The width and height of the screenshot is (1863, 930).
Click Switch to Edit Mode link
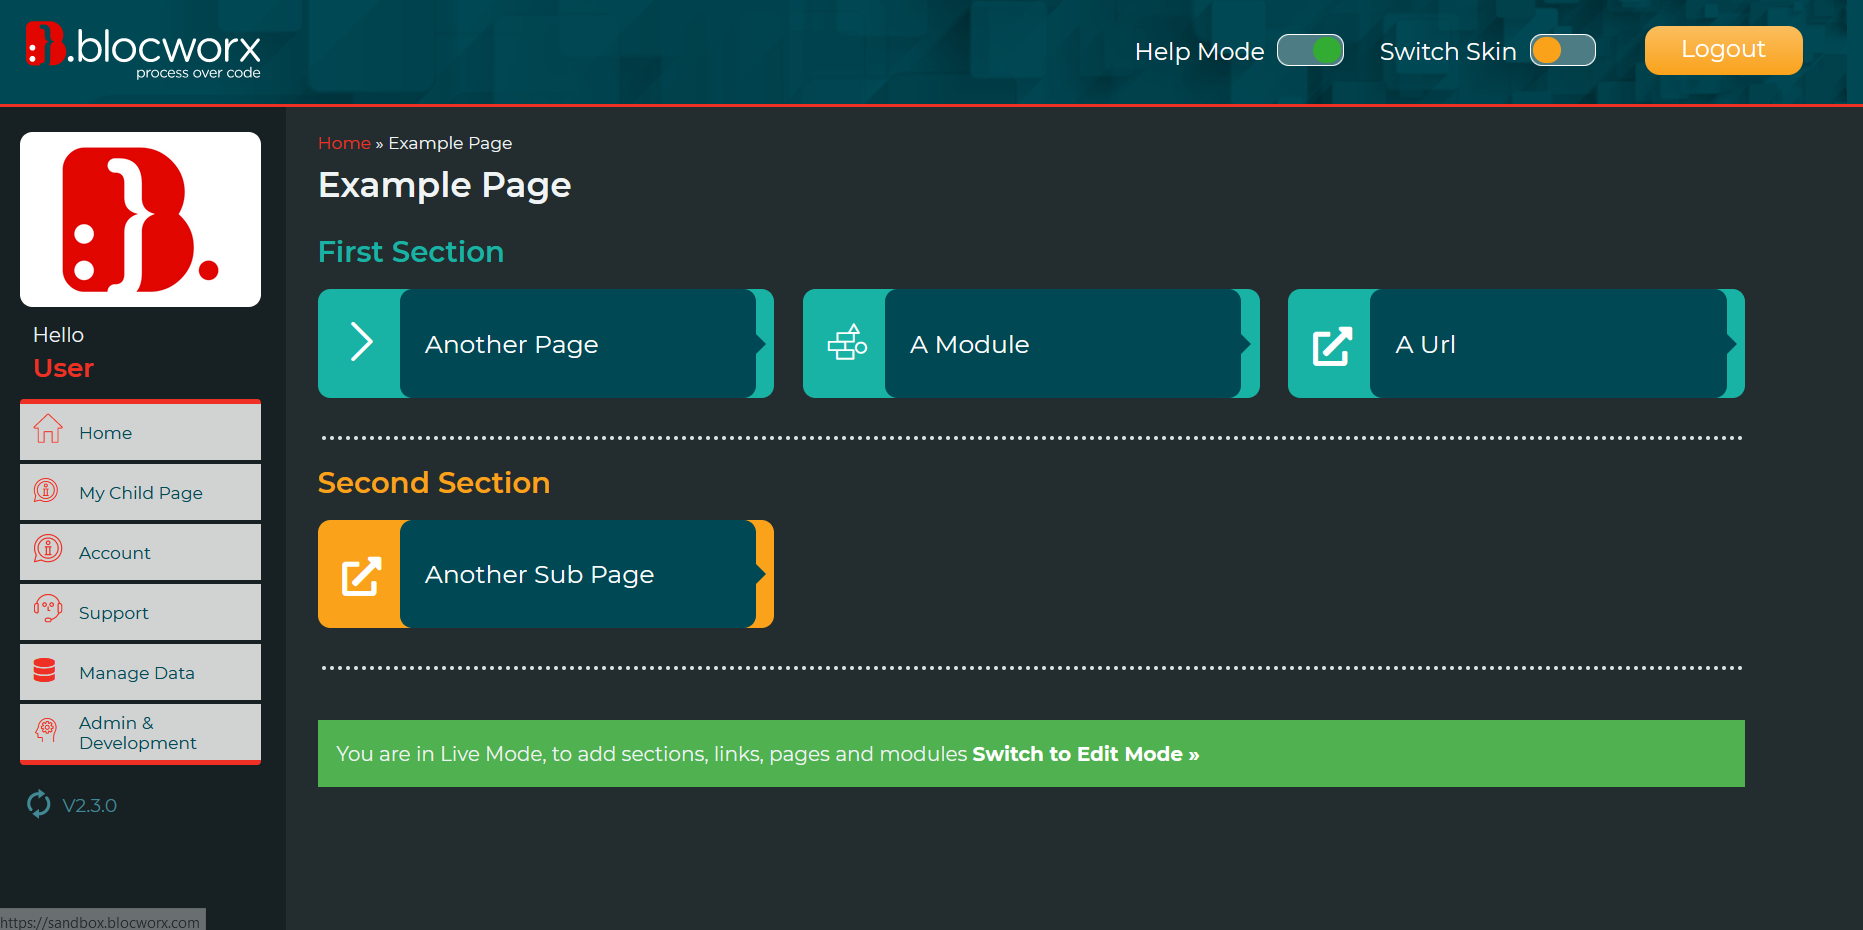[x=1085, y=754]
